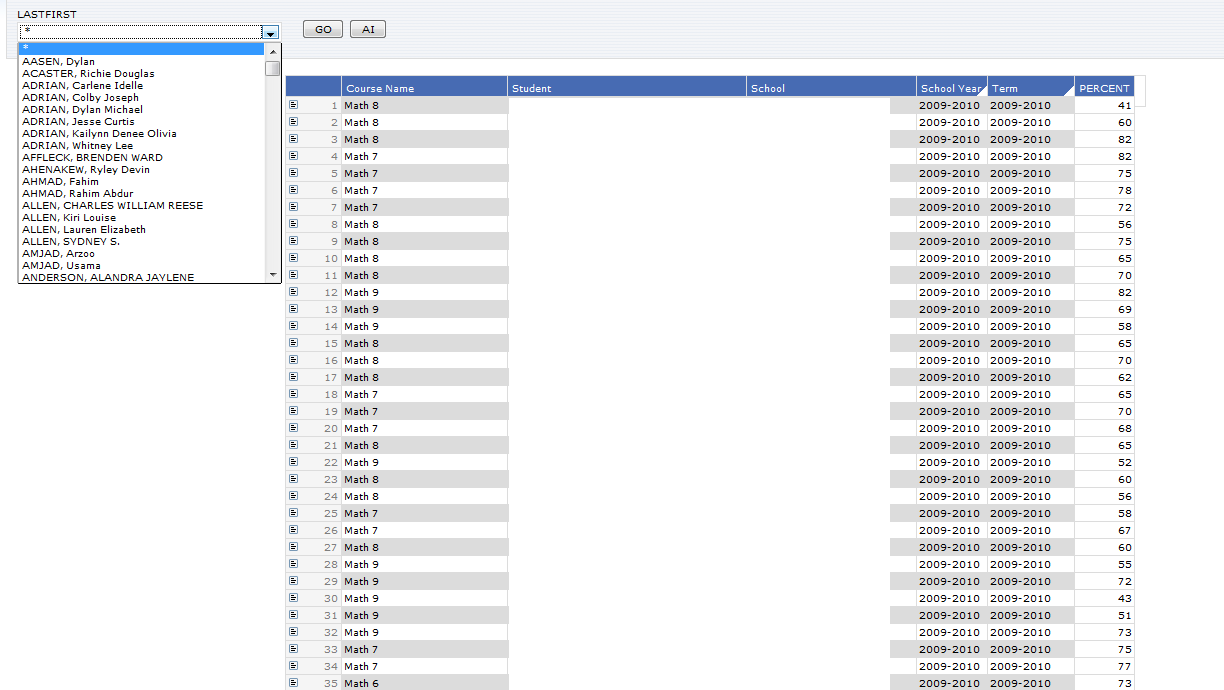The image size is (1224, 690).
Task: Open the row icon for row 30
Action: click(293, 598)
